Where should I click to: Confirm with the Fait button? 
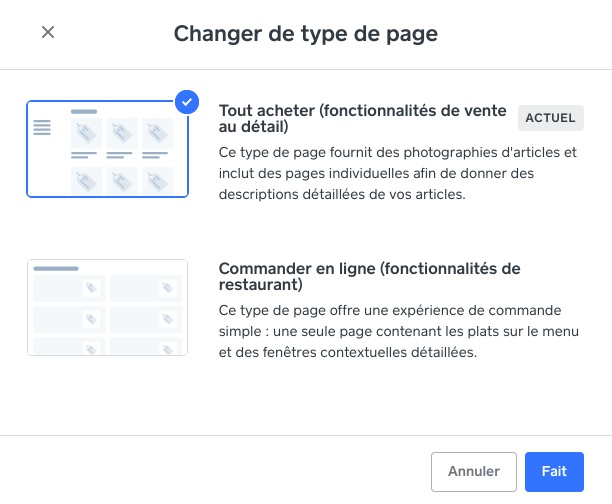[554, 471]
